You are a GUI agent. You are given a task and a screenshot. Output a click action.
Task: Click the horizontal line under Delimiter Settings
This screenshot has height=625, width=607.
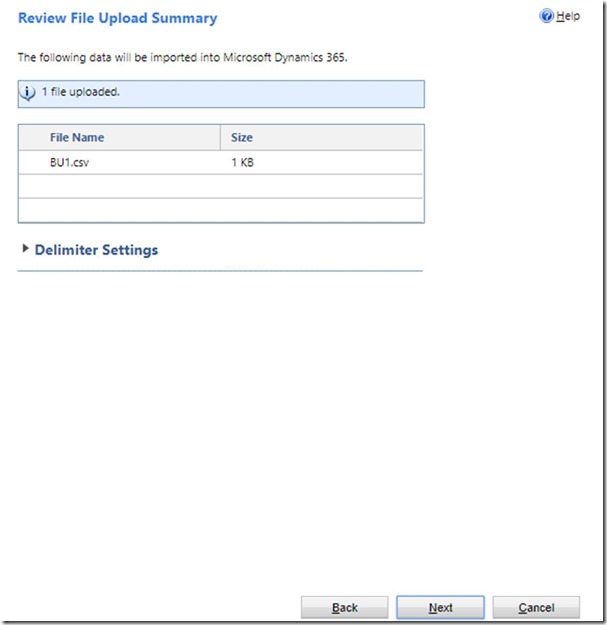point(220,271)
